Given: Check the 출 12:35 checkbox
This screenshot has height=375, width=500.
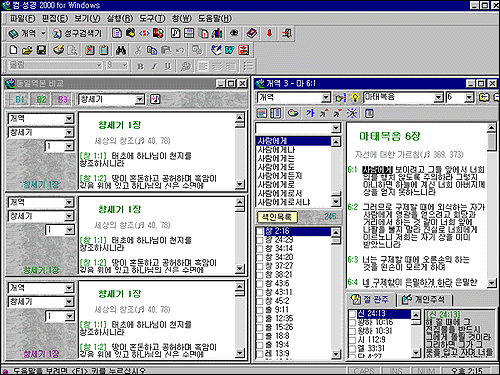Looking at the screenshot, I should point(260,318).
